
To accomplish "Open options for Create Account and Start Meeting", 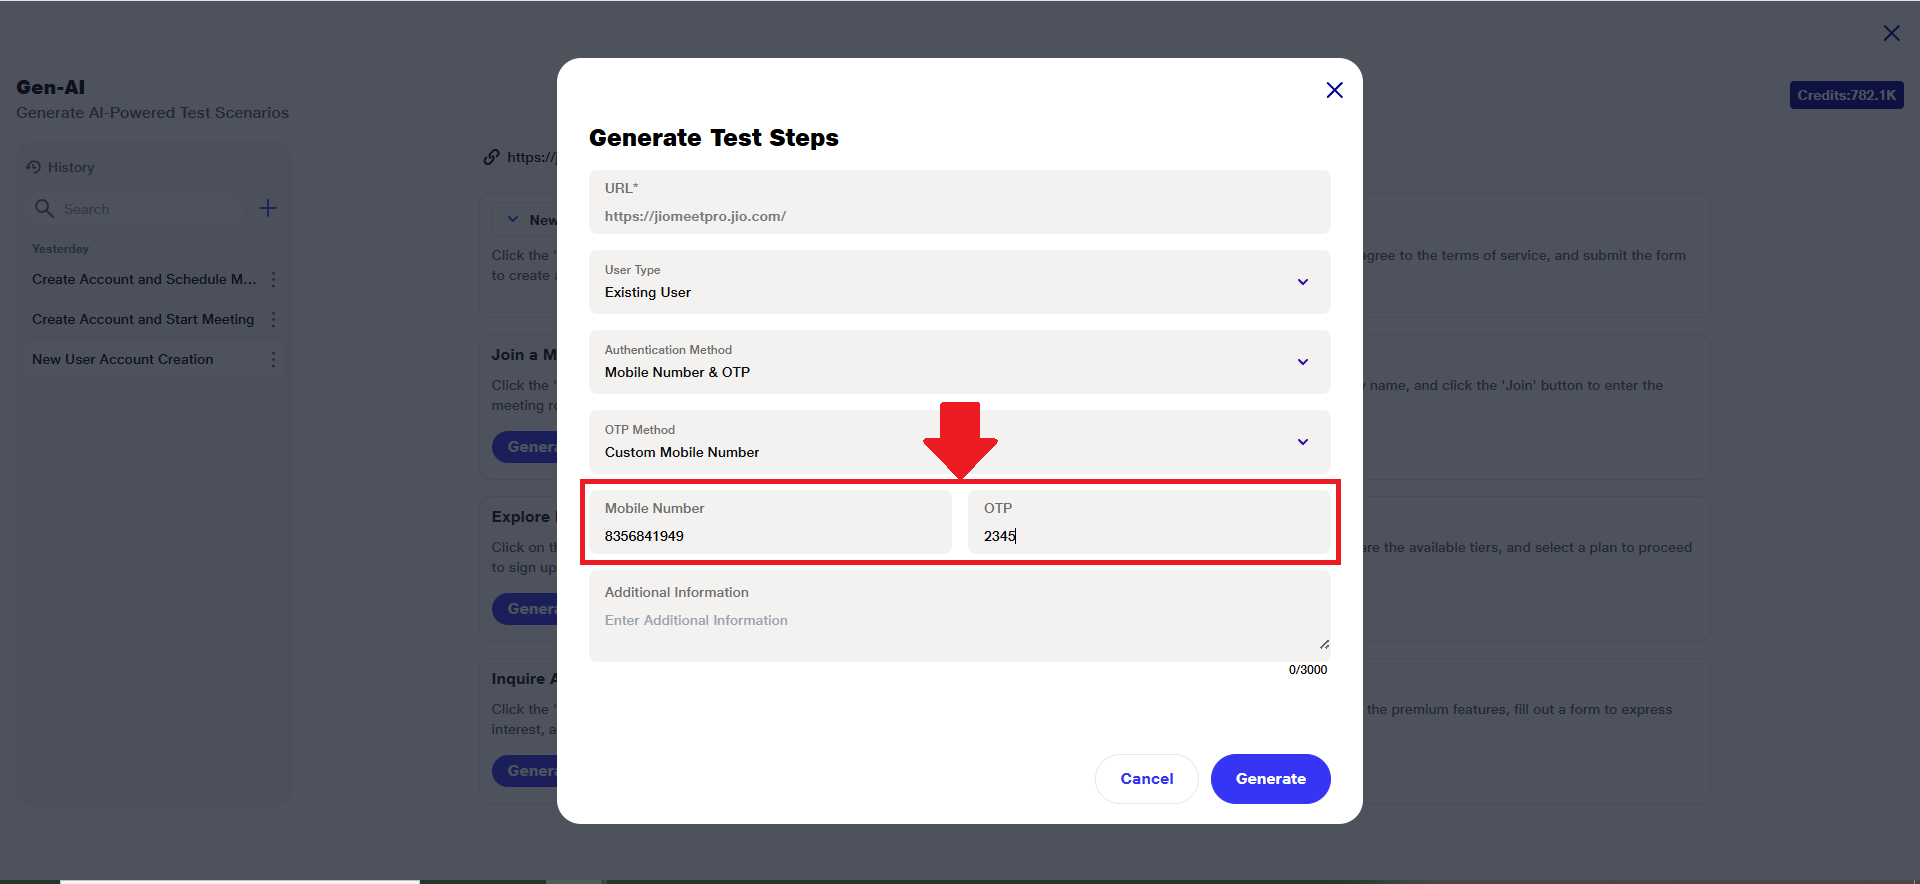I will pos(273,319).
